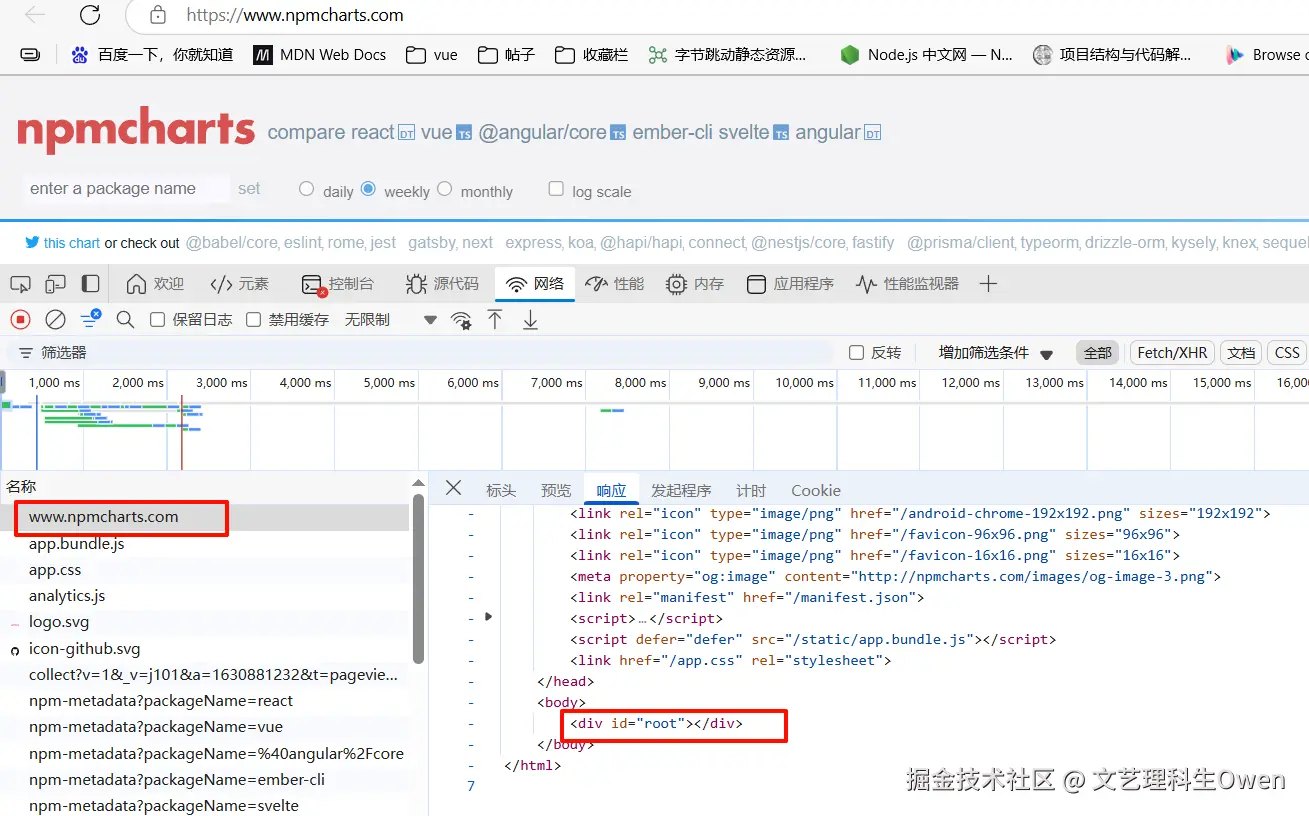Stop recording network log

[x=20, y=319]
